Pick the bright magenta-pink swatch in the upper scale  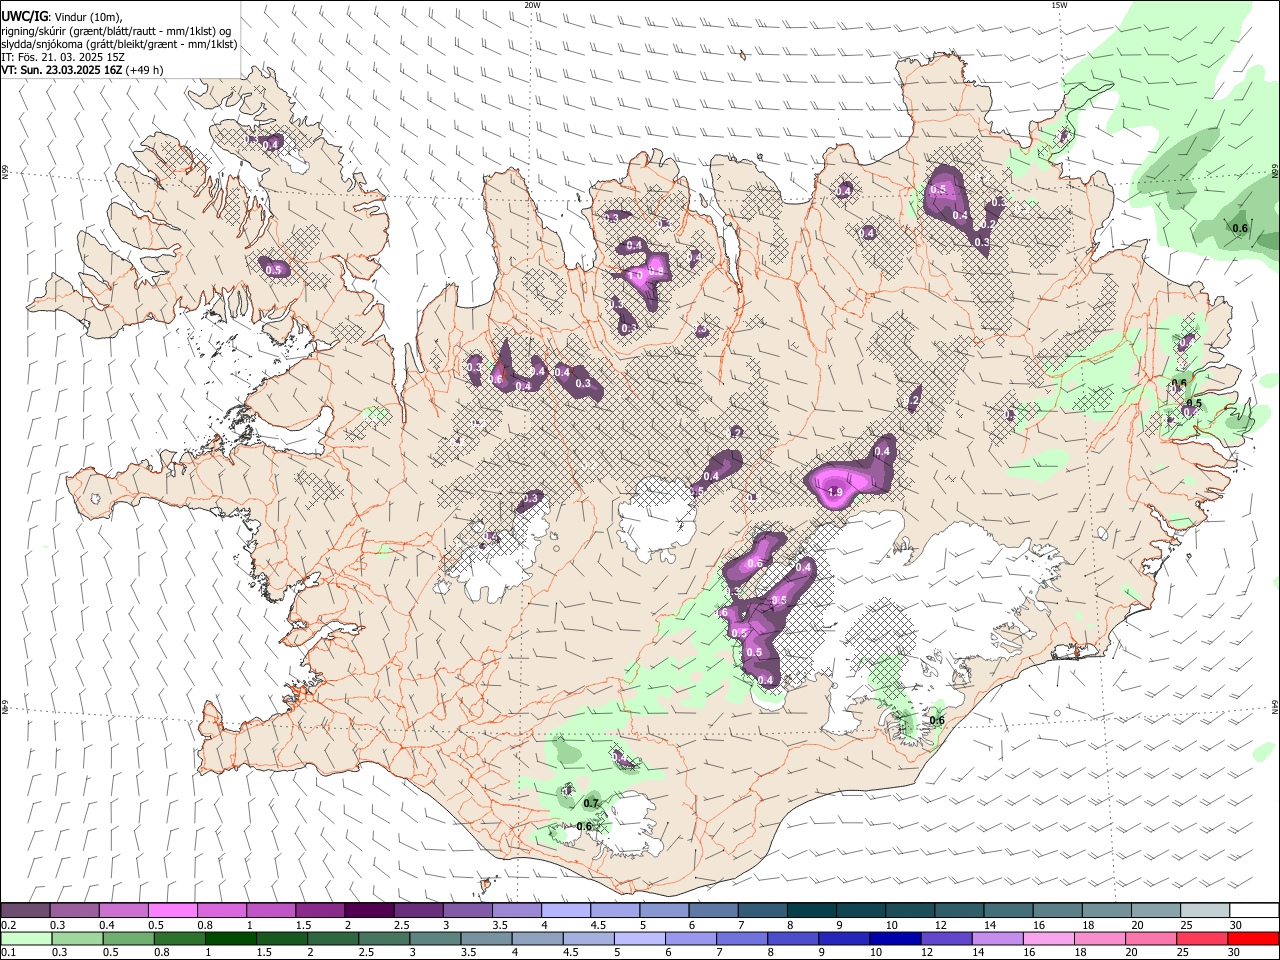[172, 910]
